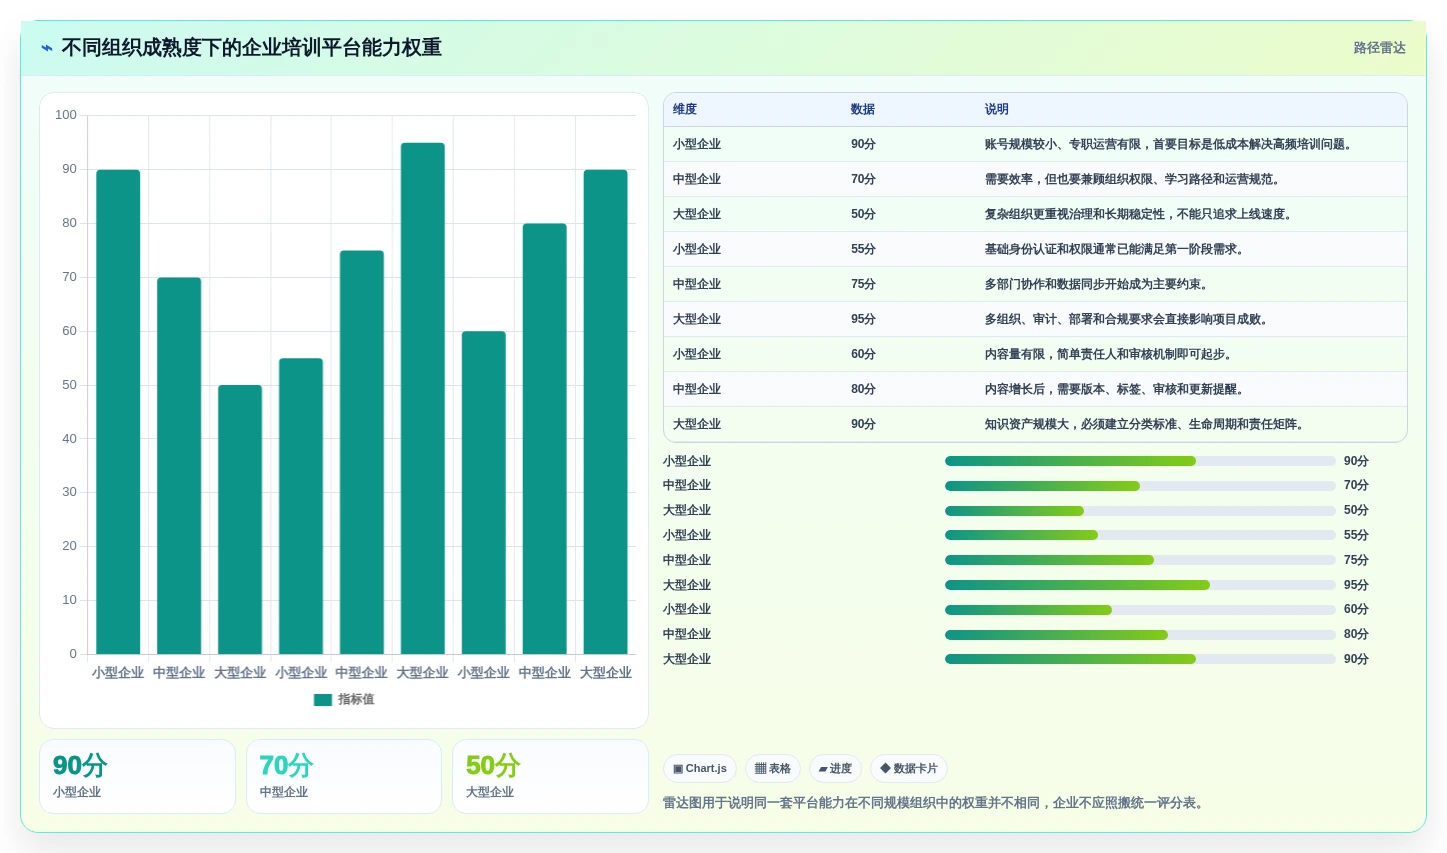Click the 数据 column header
The image size is (1447, 853).
[863, 109]
